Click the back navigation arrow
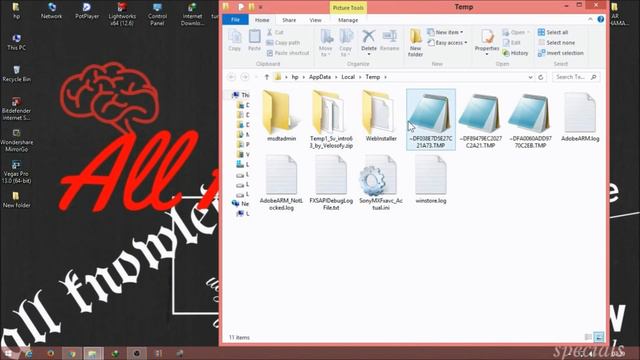Image resolution: width=640 pixels, height=360 pixels. [231, 77]
